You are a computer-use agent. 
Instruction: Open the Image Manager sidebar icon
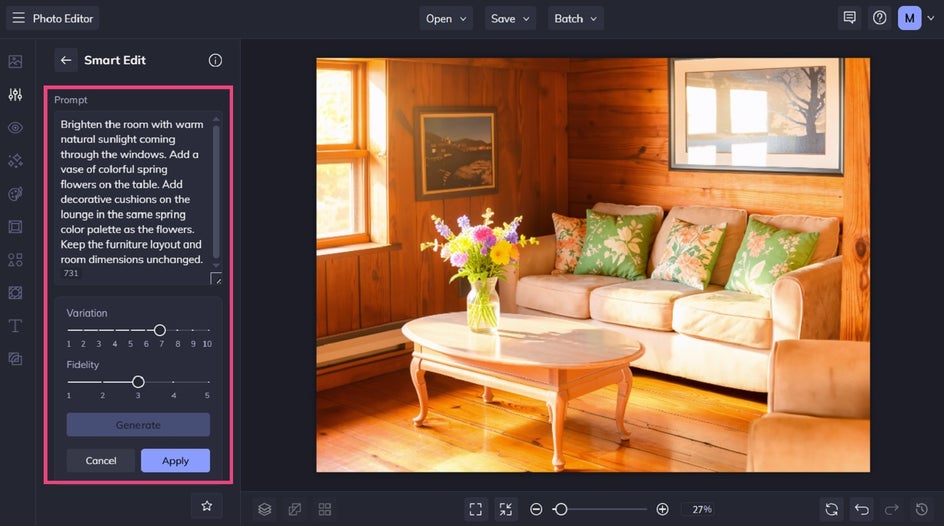point(16,61)
